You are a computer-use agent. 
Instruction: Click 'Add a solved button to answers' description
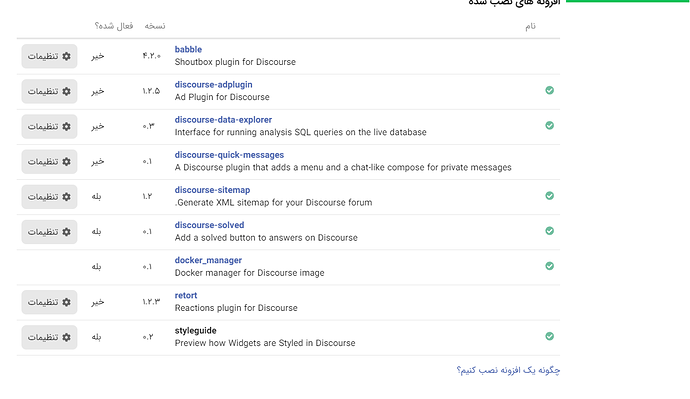(266, 238)
